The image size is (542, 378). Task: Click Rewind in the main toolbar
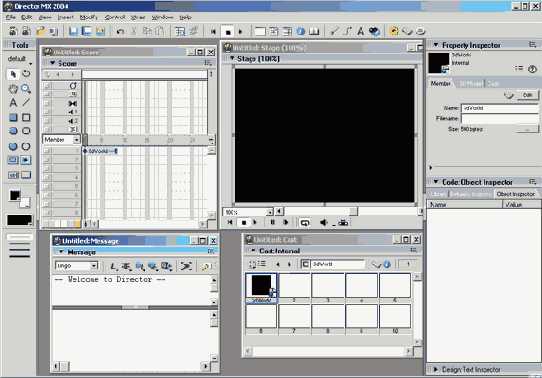[x=213, y=32]
